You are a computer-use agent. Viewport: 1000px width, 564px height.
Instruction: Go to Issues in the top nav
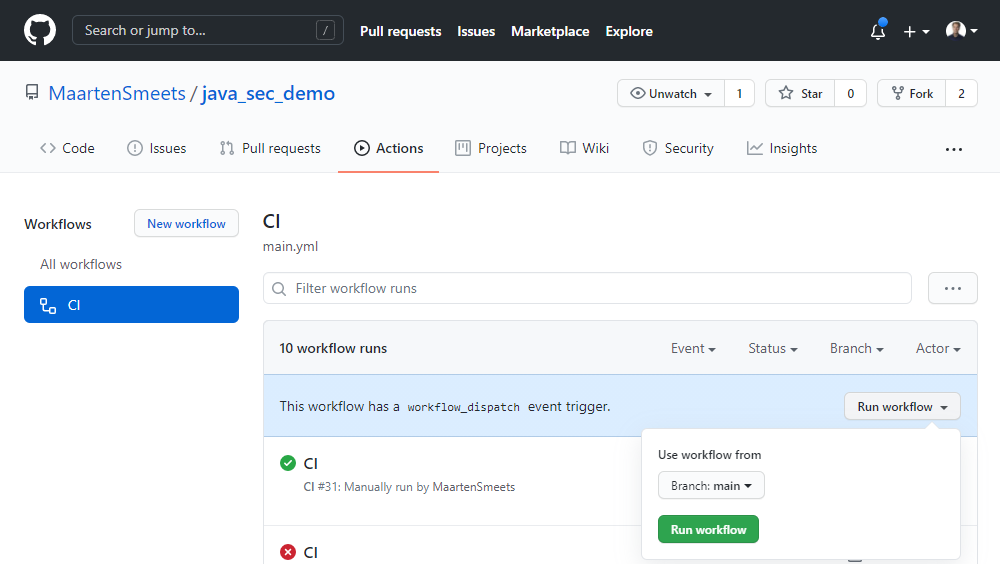[476, 31]
